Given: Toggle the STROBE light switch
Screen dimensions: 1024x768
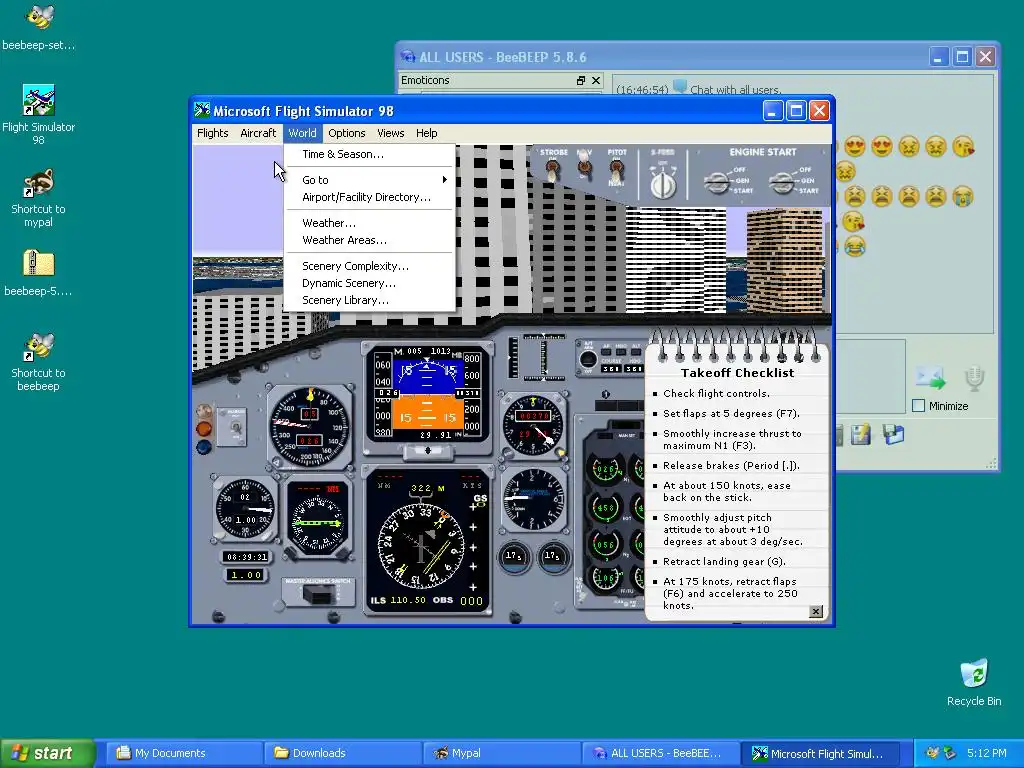Looking at the screenshot, I should tap(553, 170).
